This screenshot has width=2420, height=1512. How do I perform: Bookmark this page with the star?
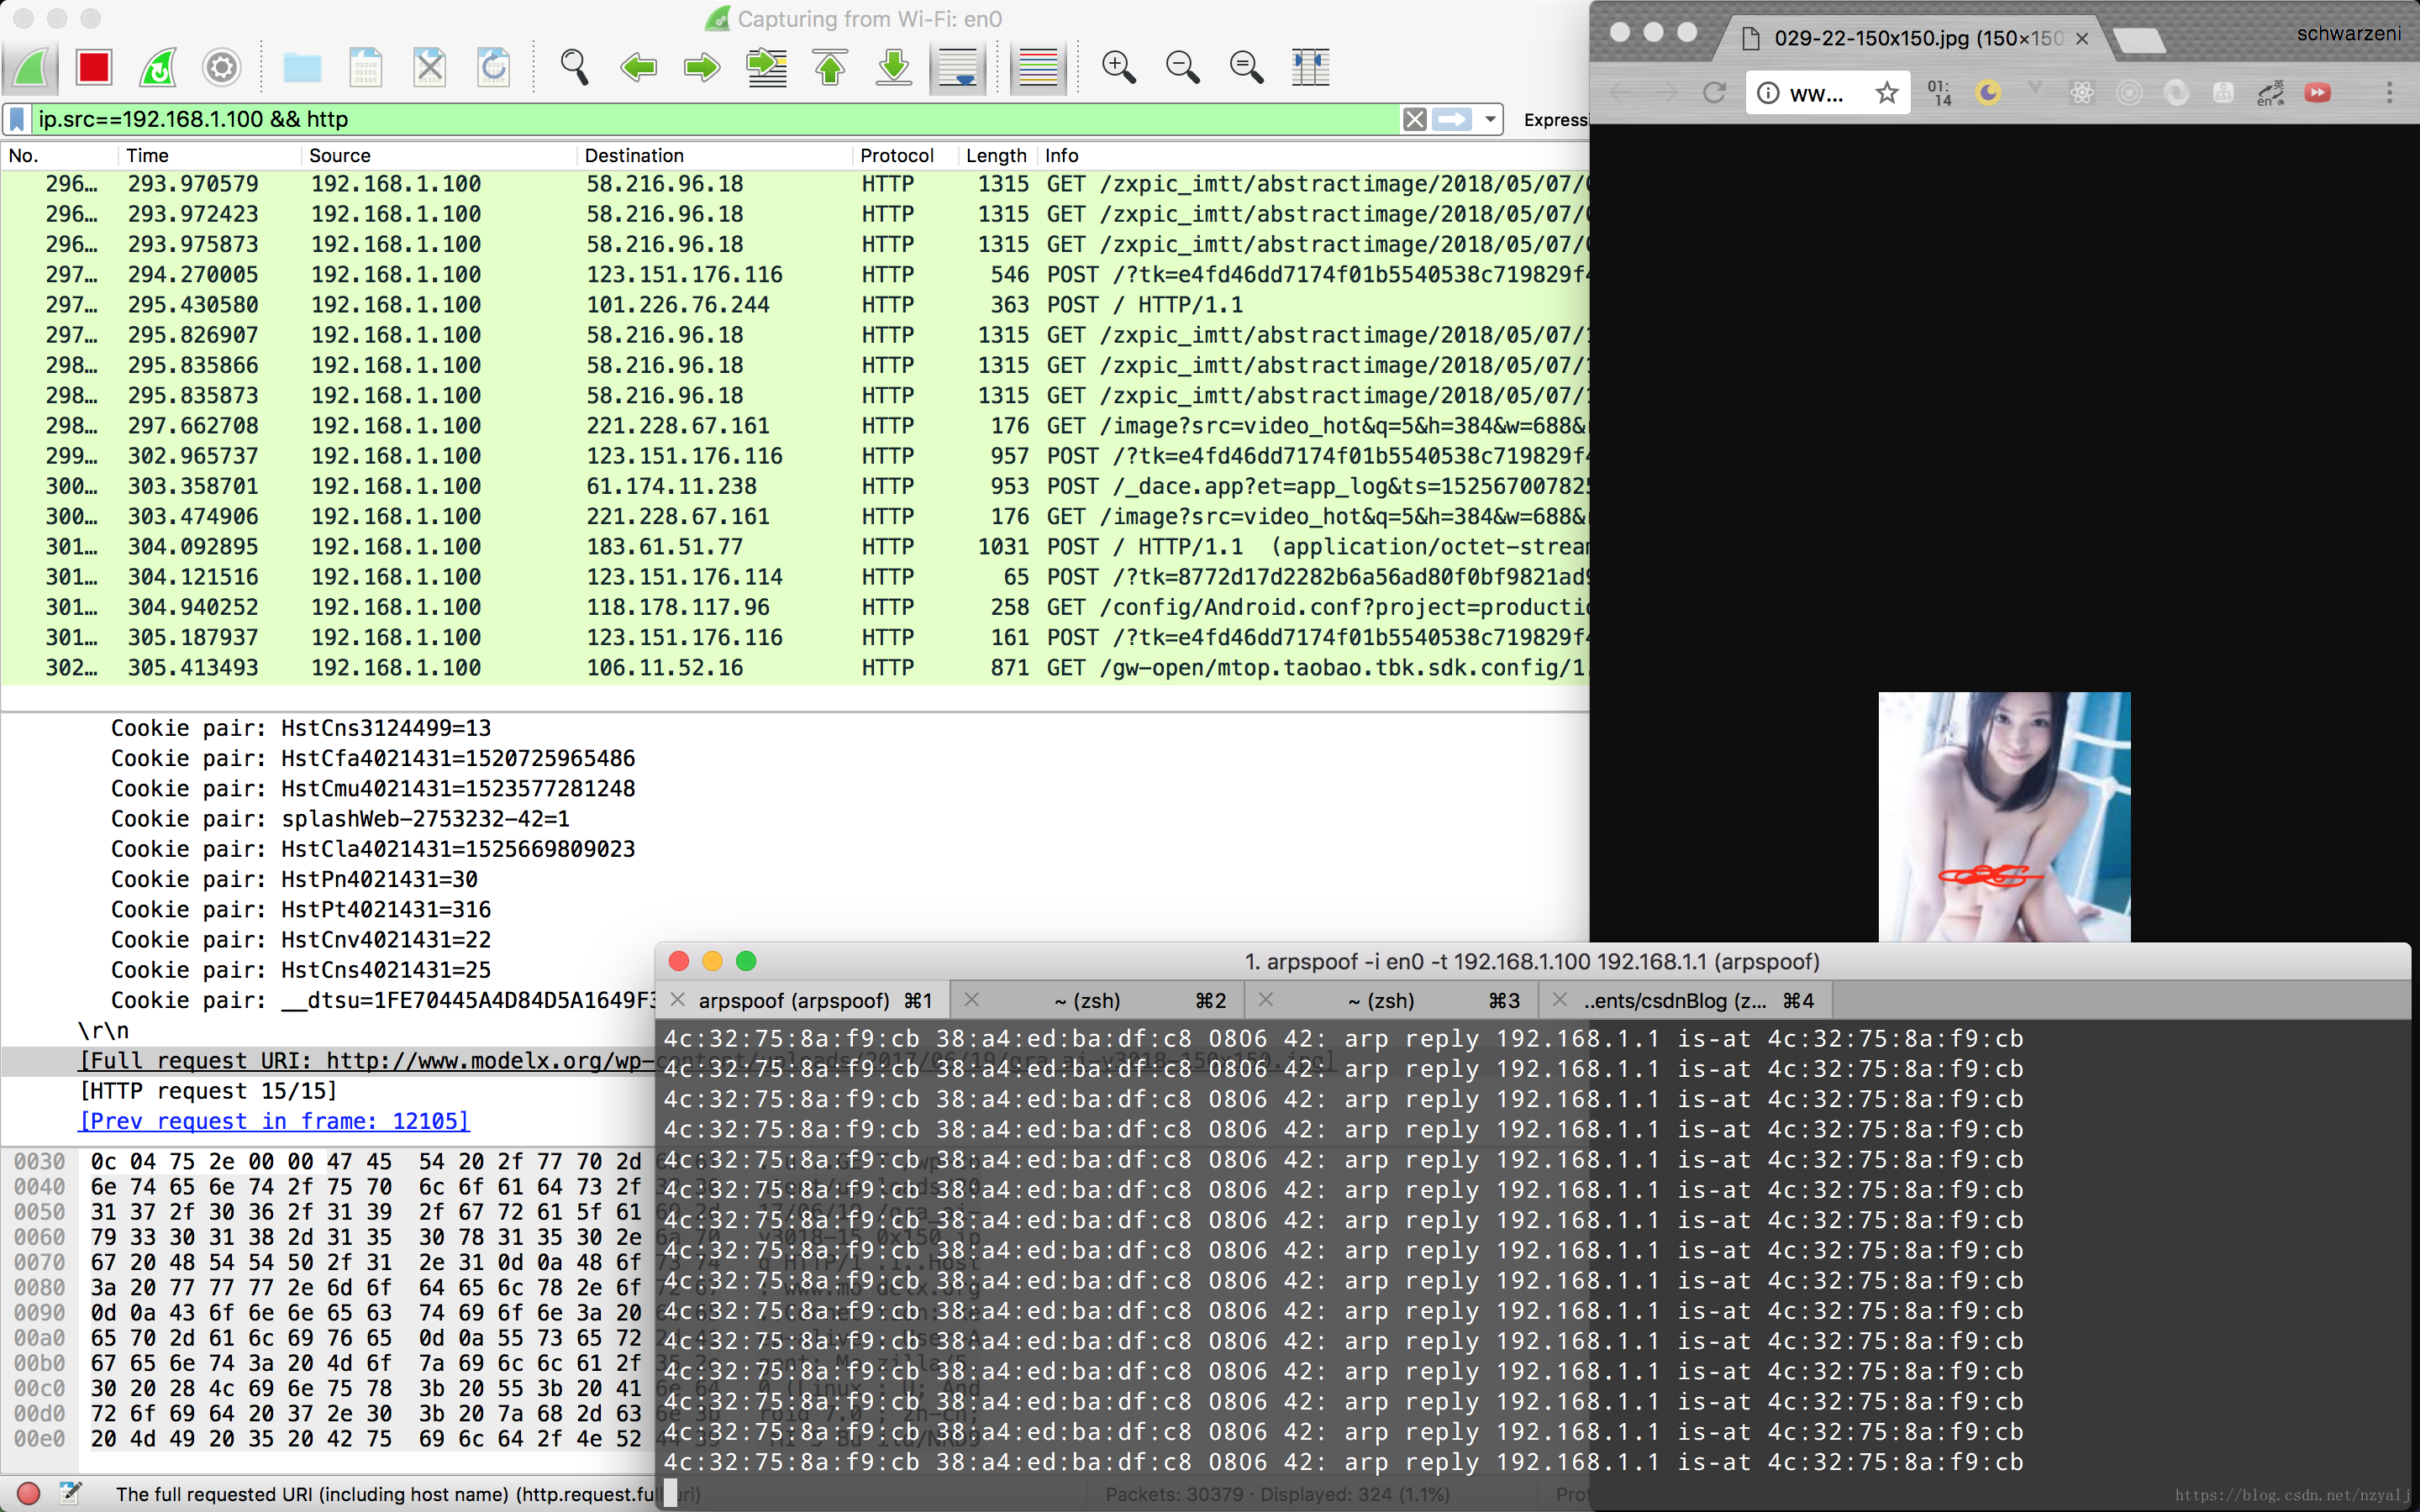(1887, 93)
